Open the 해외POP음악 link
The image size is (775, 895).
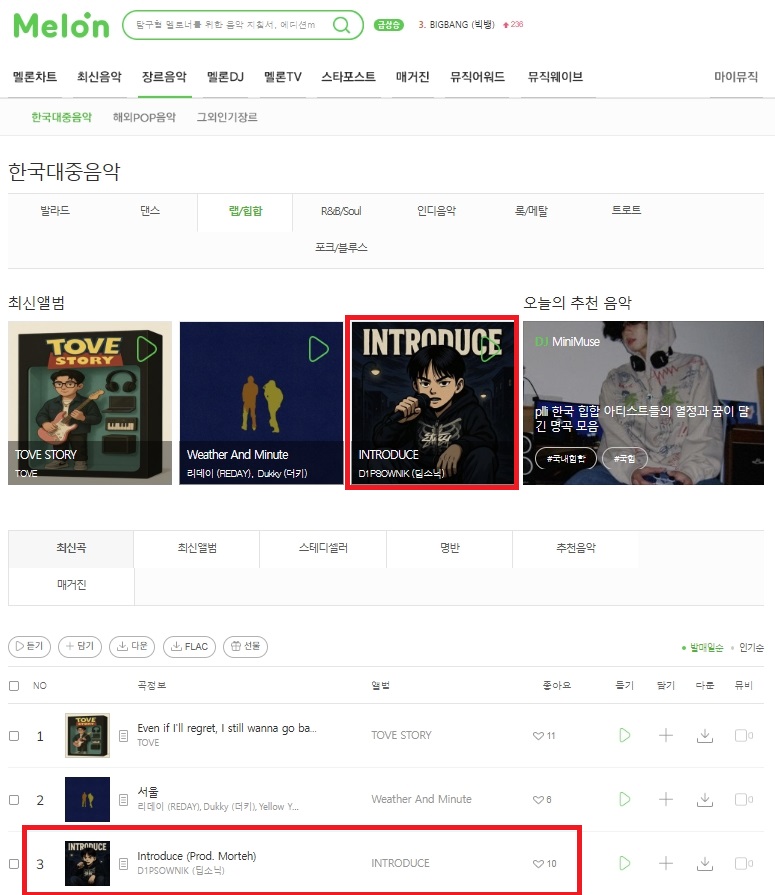[x=144, y=117]
